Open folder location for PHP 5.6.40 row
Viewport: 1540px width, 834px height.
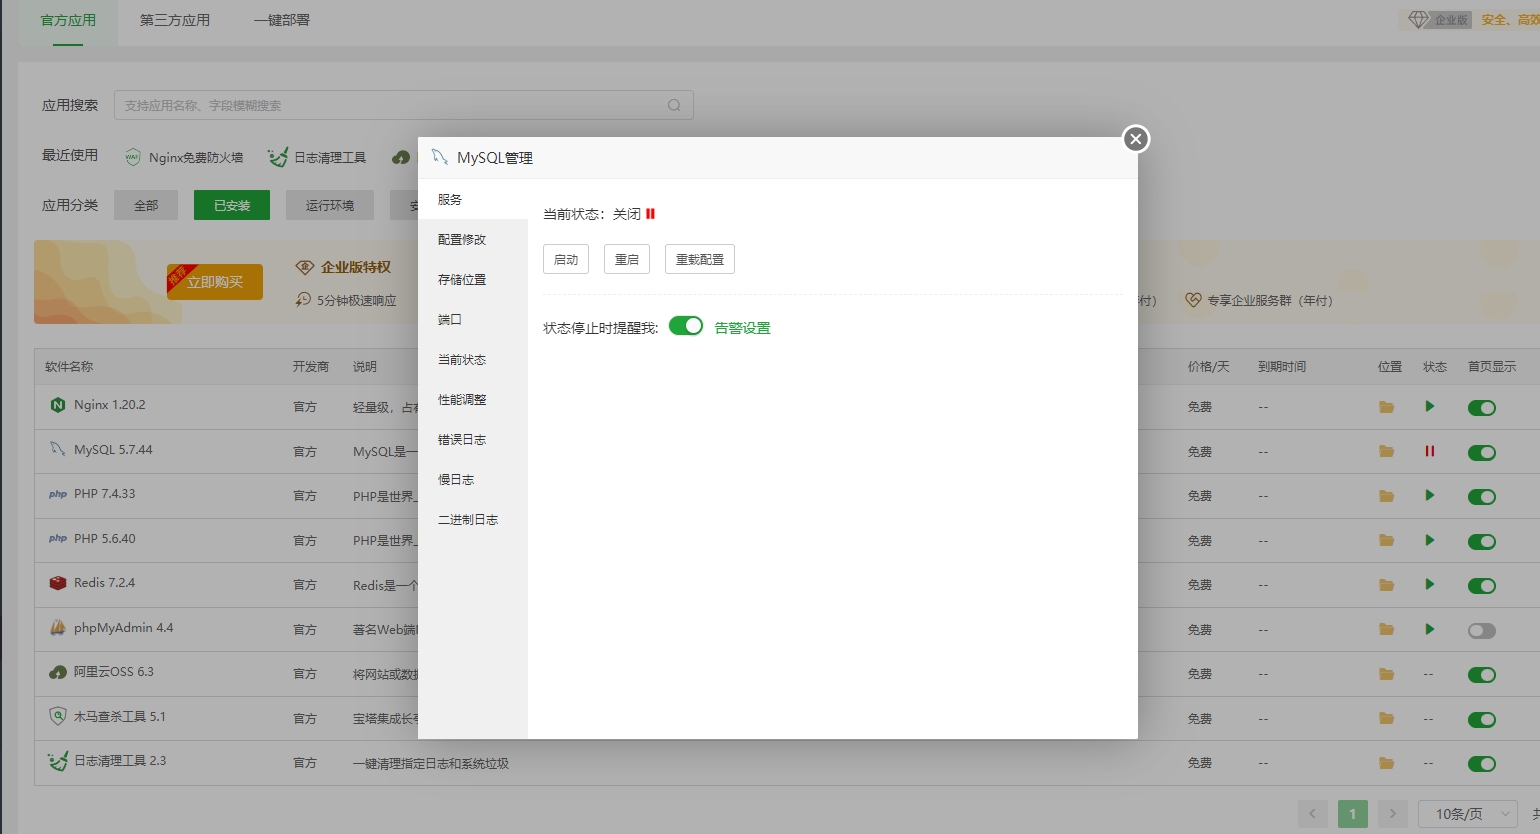pos(1386,540)
